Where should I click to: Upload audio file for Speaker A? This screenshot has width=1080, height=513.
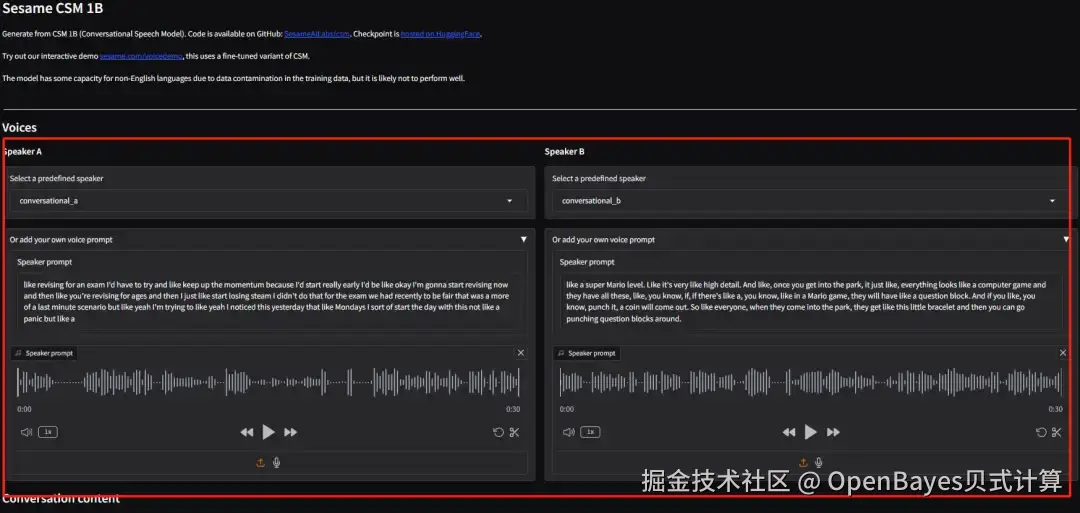click(260, 463)
